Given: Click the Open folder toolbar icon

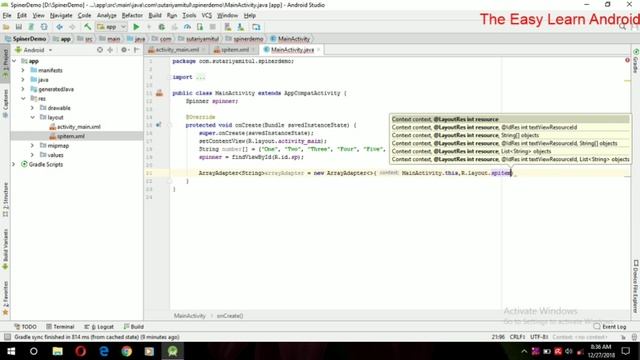Looking at the screenshot, I should (x=6, y=27).
